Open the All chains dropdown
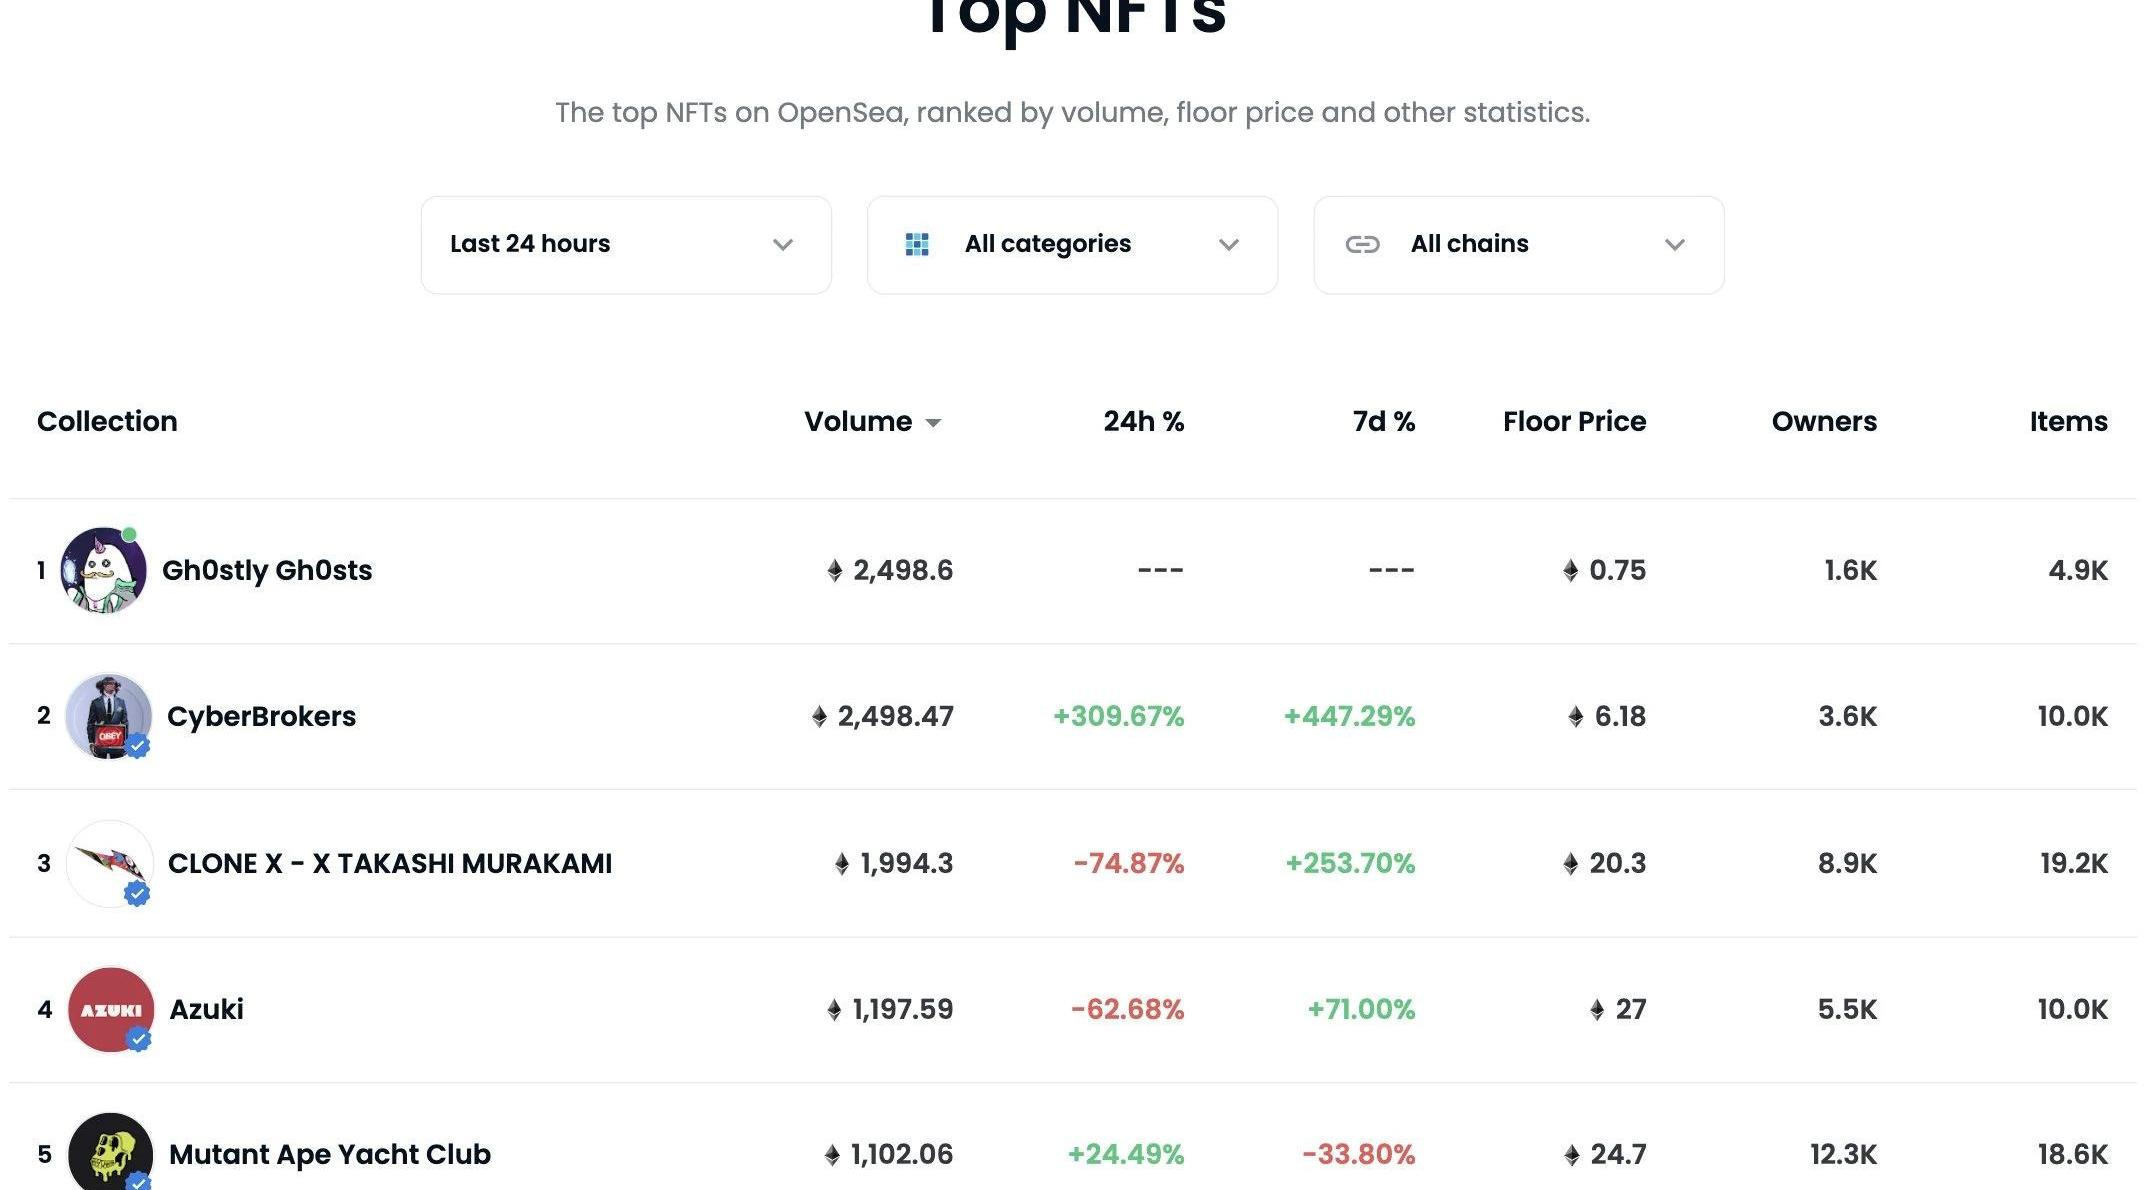2154x1190 pixels. [x=1518, y=245]
